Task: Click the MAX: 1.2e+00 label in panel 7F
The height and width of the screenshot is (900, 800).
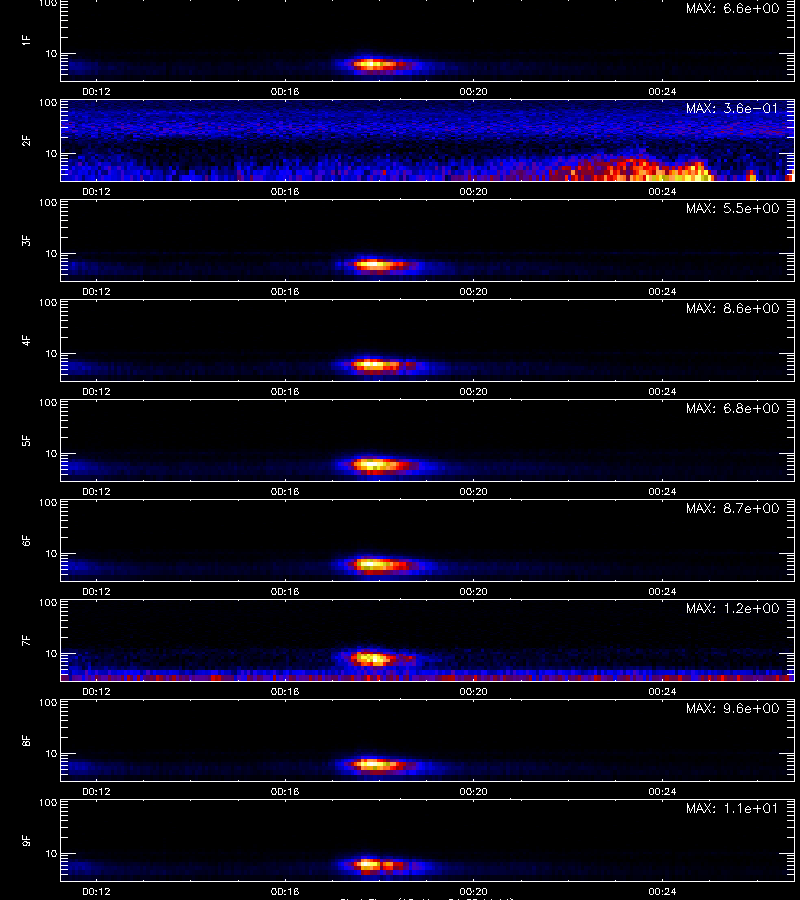Action: coord(732,608)
